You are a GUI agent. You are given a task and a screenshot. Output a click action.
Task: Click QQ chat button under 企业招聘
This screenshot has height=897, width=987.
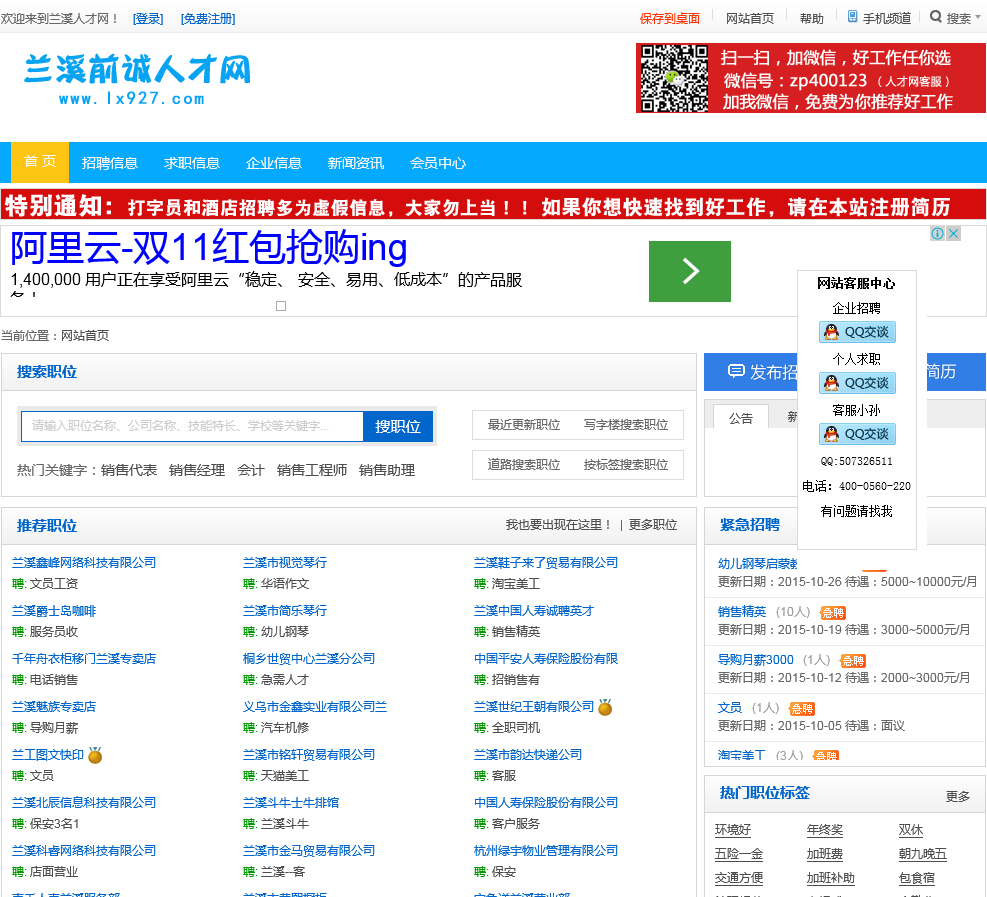point(857,332)
